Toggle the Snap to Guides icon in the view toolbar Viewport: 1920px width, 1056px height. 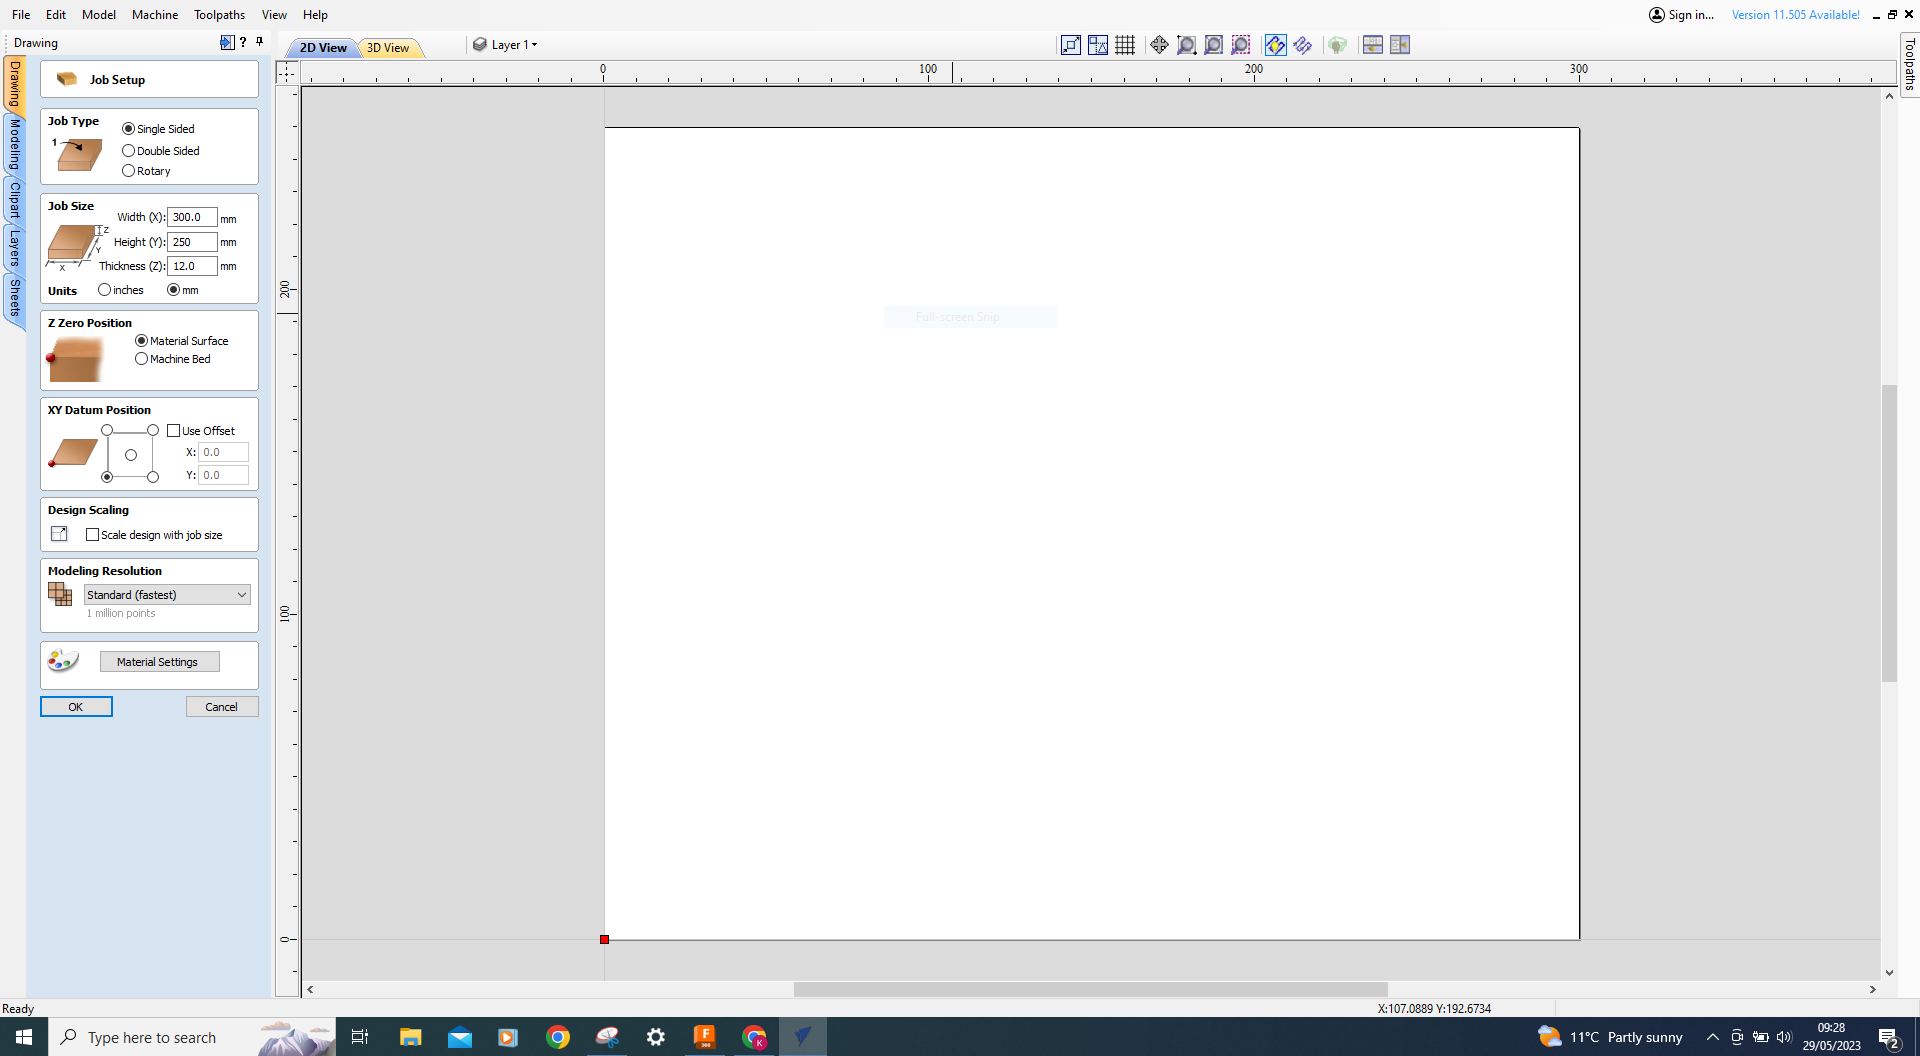[x=1071, y=45]
